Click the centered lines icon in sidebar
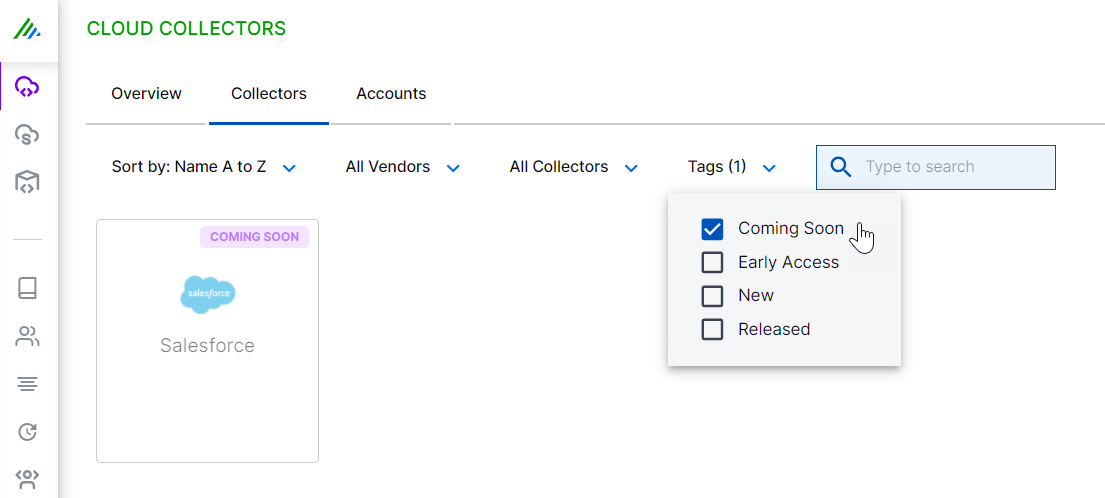This screenshot has height=498, width=1105. pos(27,384)
